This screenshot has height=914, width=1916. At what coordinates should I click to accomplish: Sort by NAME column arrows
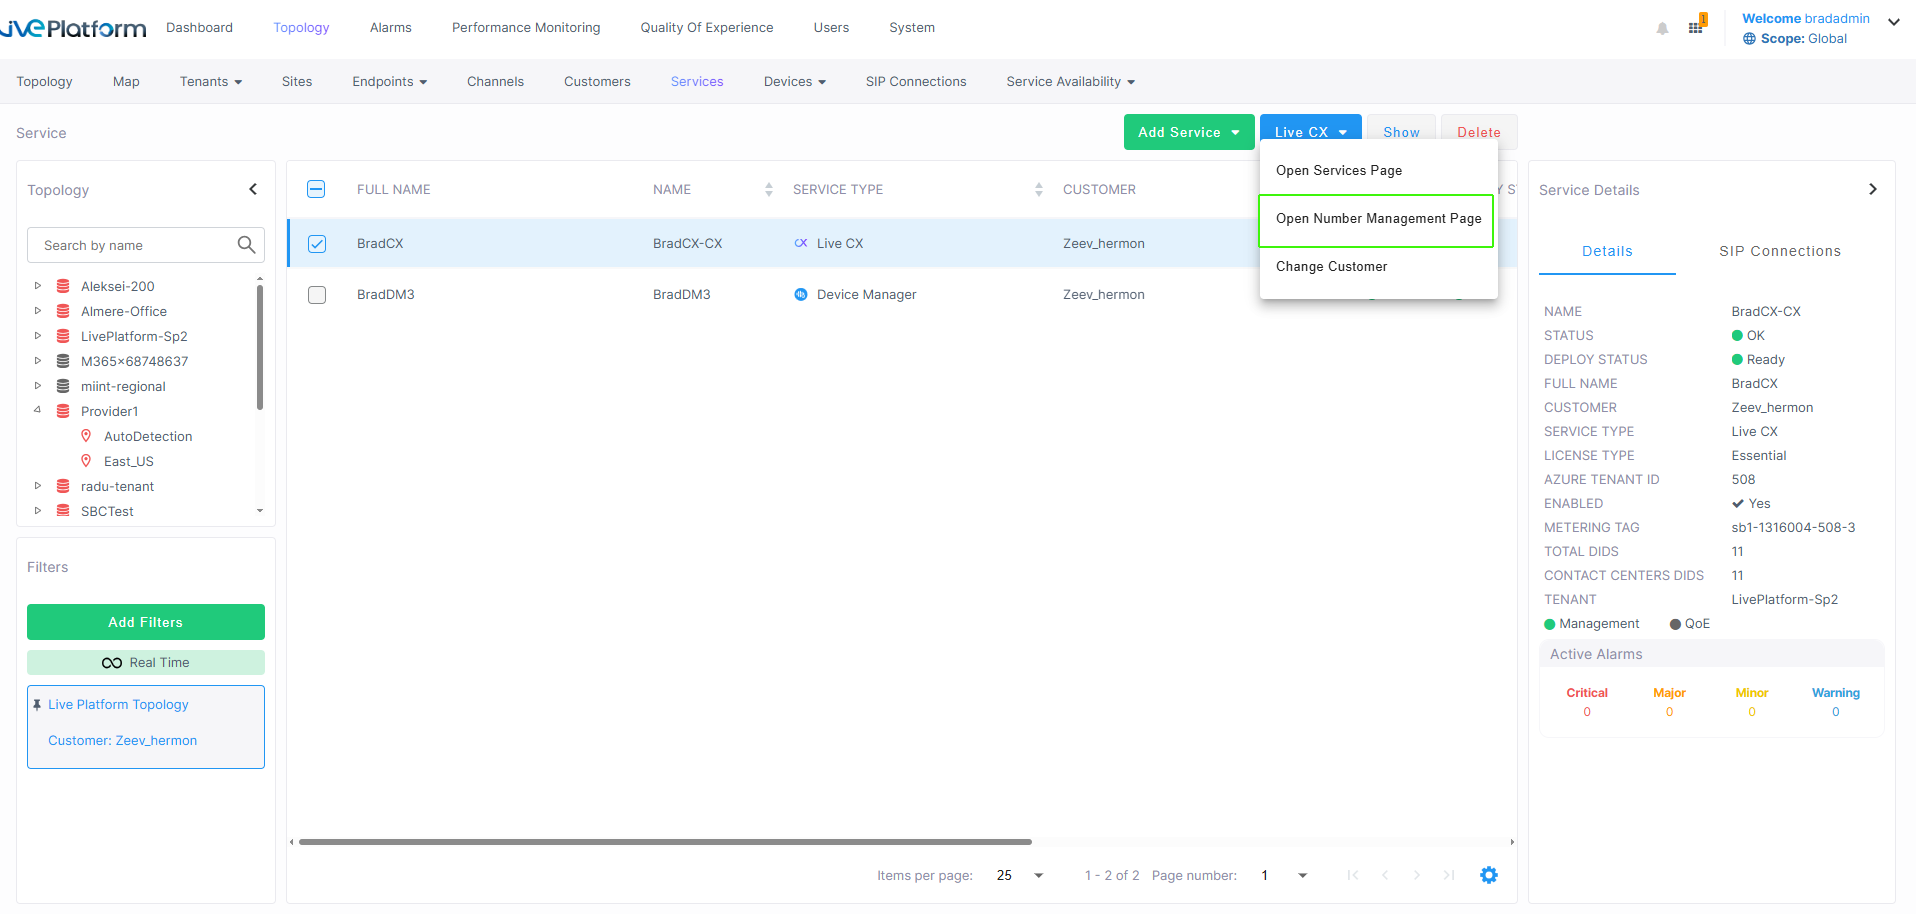(x=769, y=189)
